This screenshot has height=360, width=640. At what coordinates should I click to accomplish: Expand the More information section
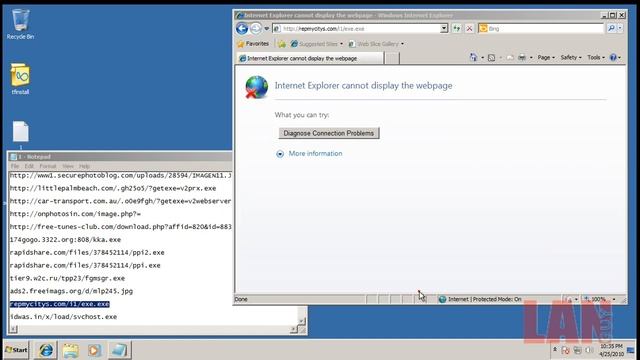309,153
